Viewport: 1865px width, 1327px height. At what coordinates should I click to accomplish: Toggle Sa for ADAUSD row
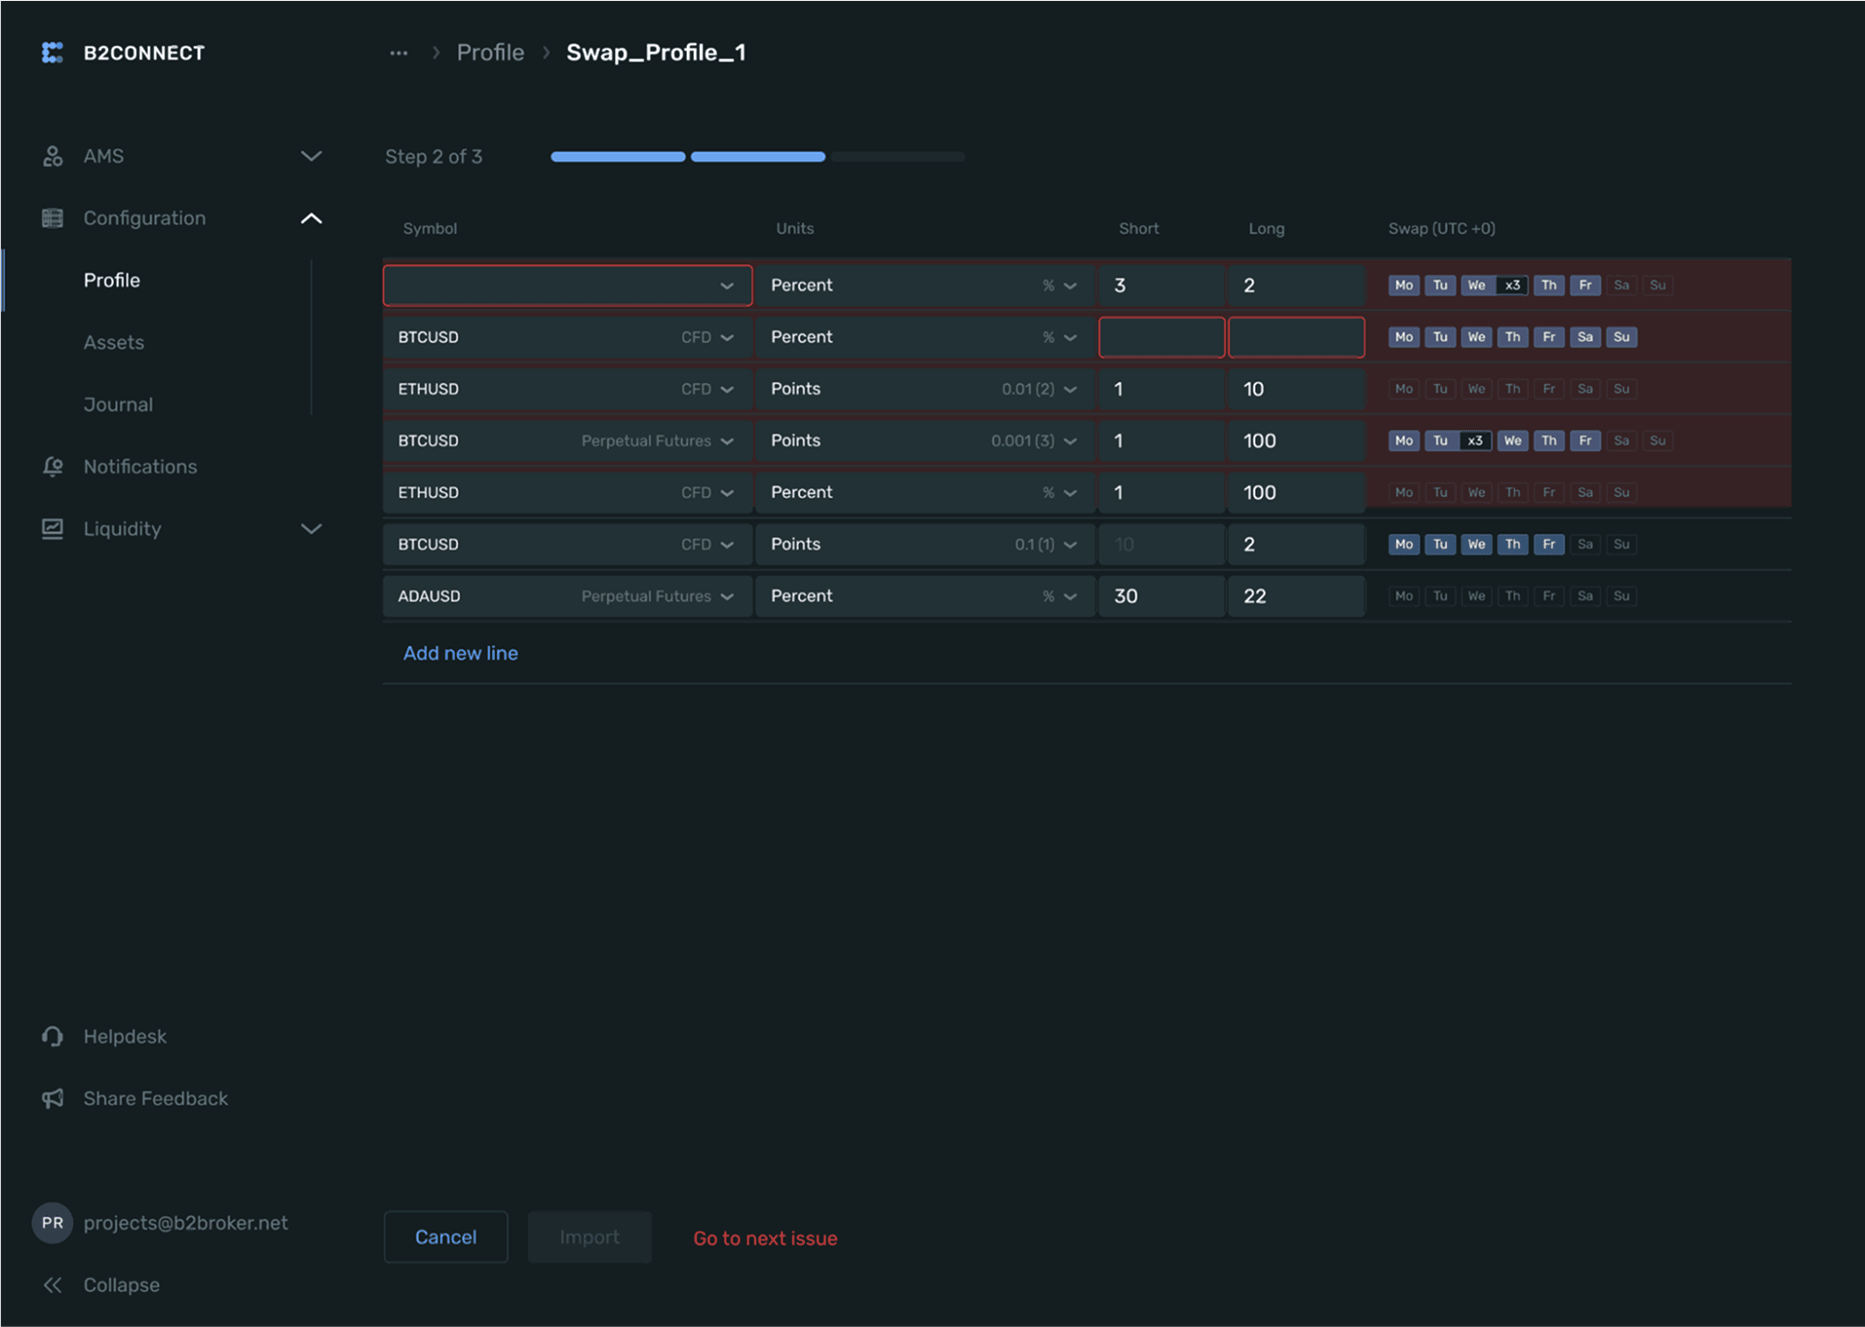coord(1585,596)
